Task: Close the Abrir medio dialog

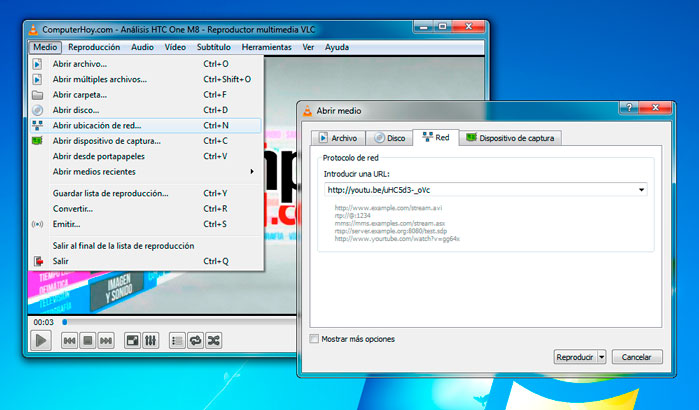Action: [655, 107]
